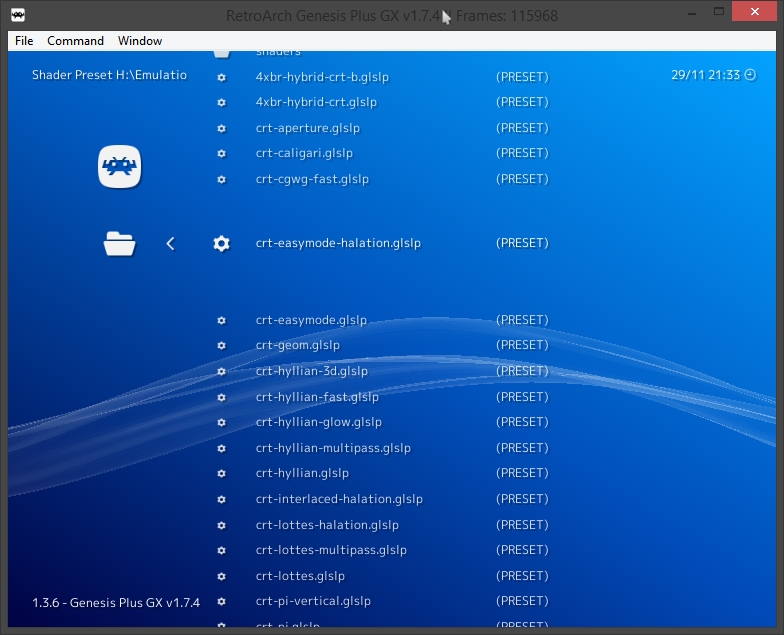
Task: Click gear icon beside crt-pi-vertical.glslp
Action: pyautogui.click(x=222, y=602)
